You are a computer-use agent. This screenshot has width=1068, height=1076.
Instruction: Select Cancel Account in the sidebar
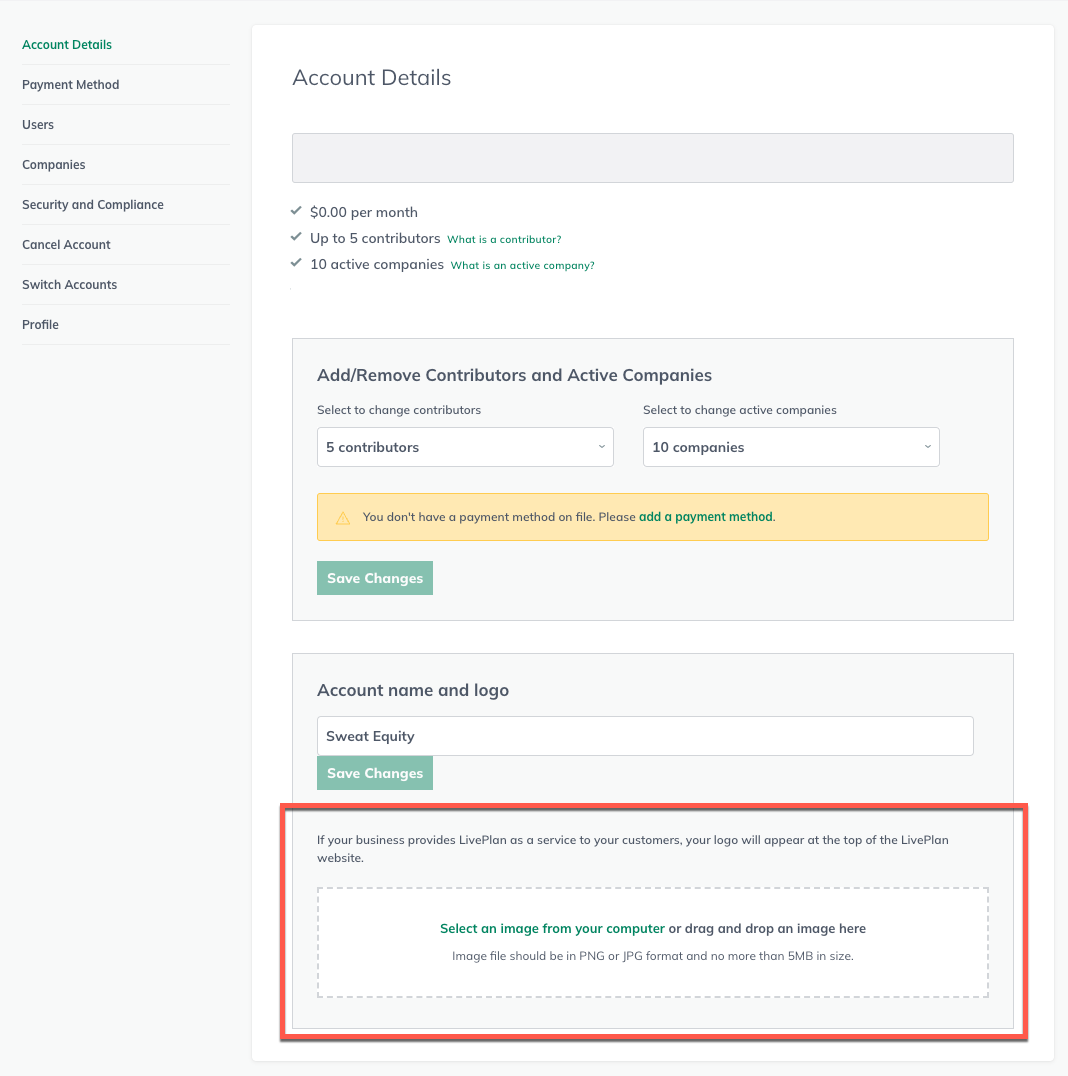tap(66, 245)
